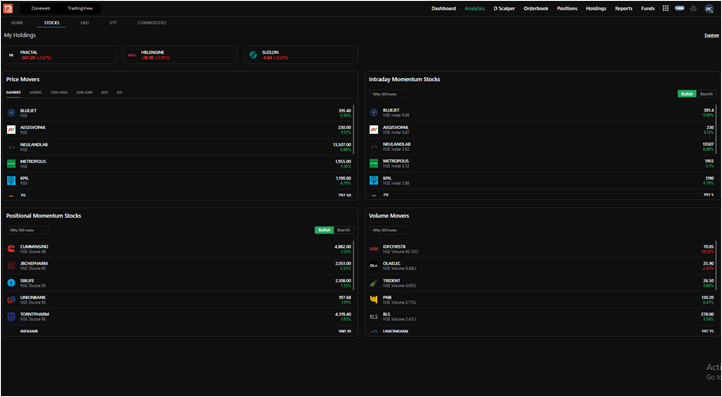
Task: Switch to the F&O tab
Action: [x=84, y=23]
